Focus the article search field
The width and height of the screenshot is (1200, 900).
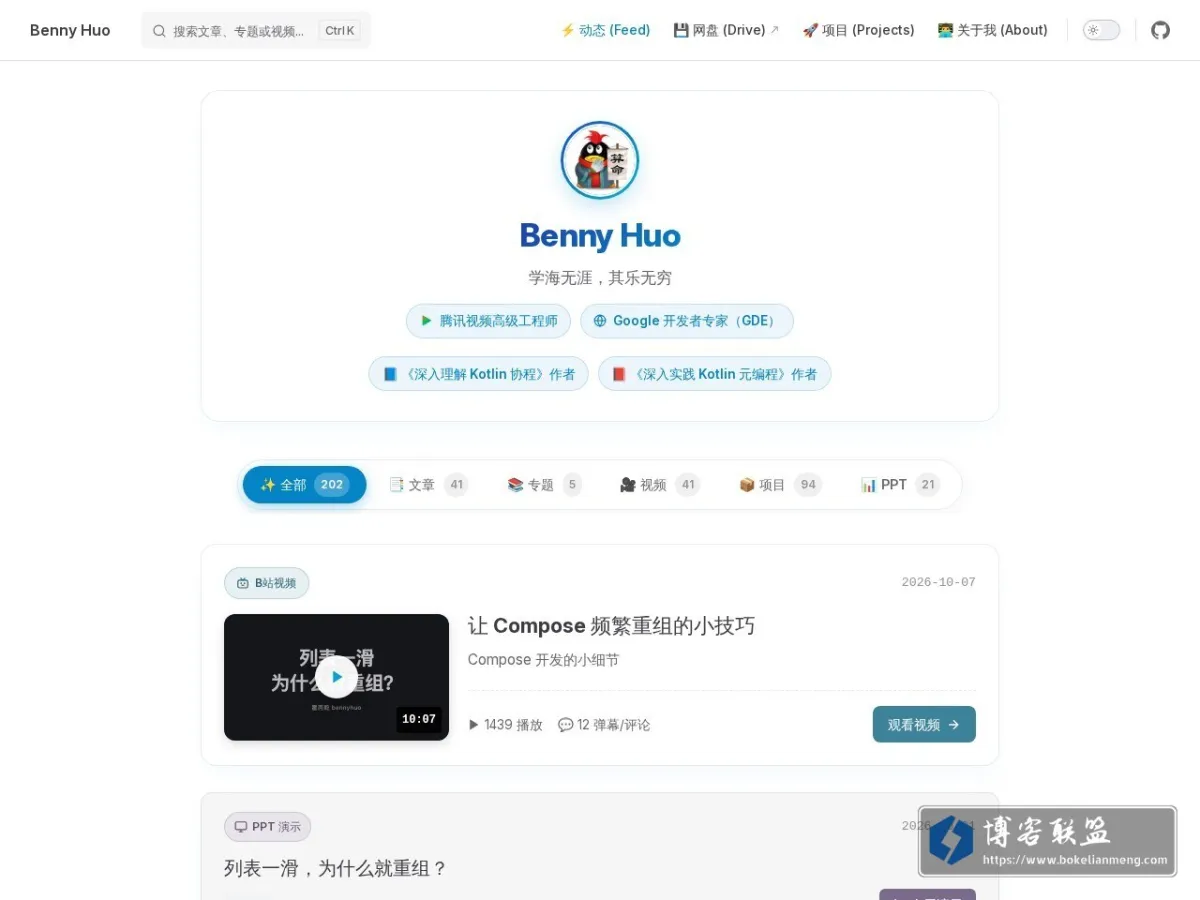(x=256, y=30)
